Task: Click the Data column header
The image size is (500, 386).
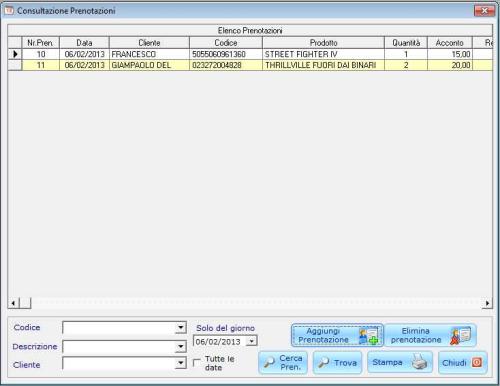Action: pos(84,43)
